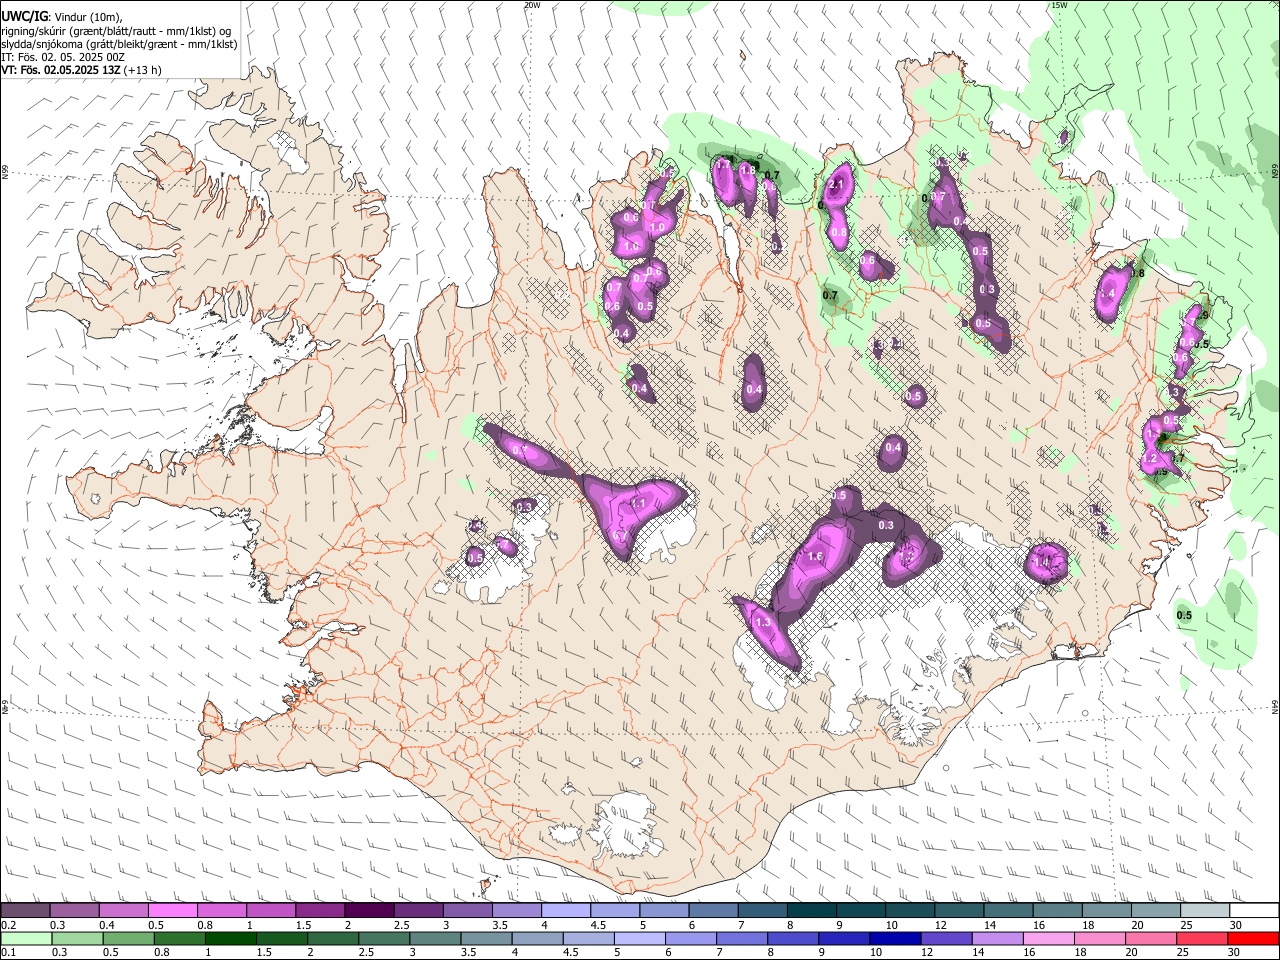The height and width of the screenshot is (960, 1280).
Task: Click the '1.8' snowfall value on the map
Action: (747, 171)
